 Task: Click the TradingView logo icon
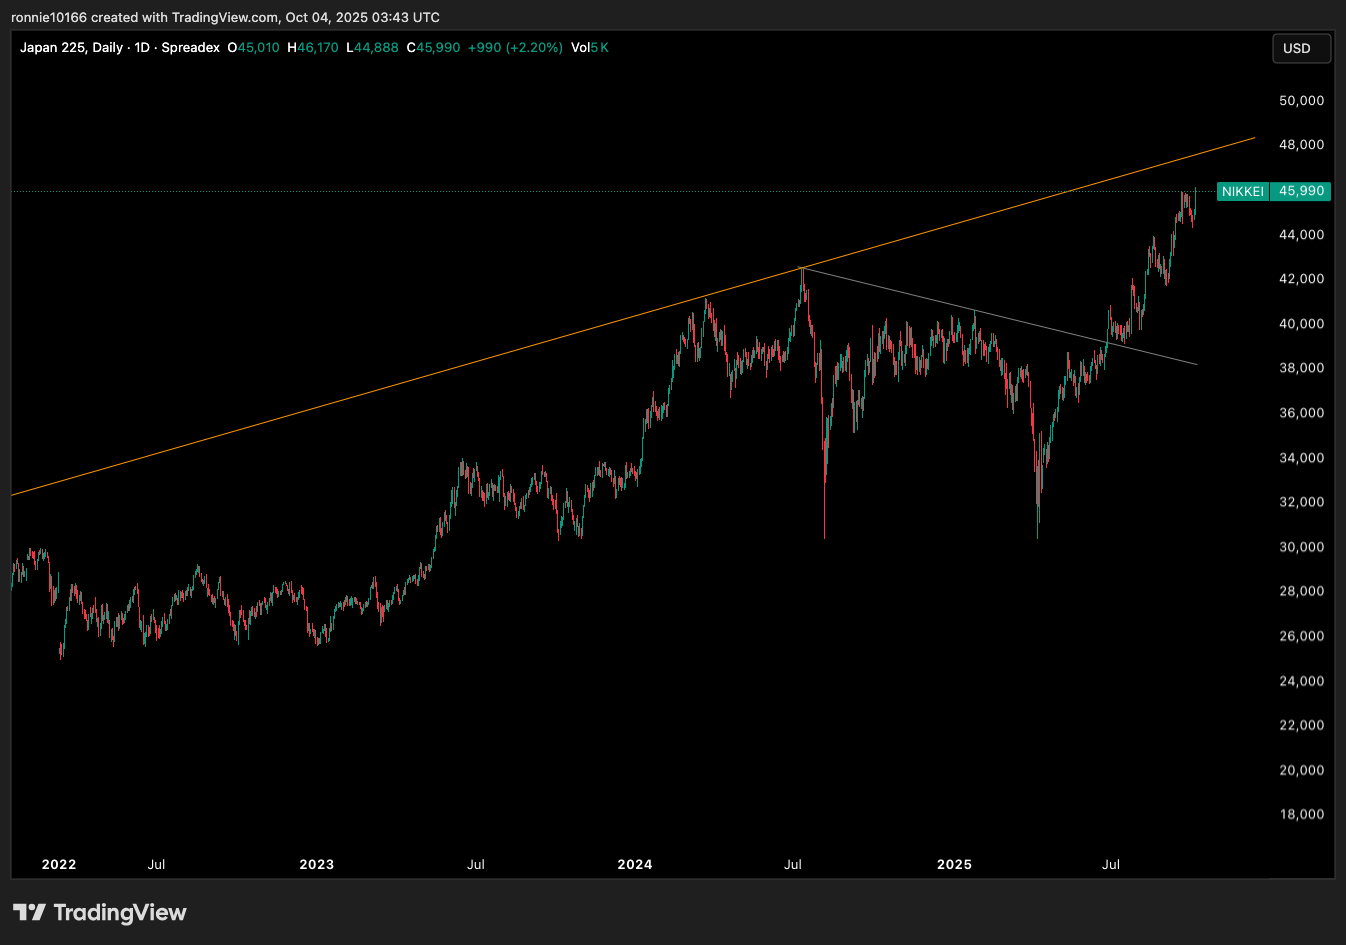point(29,912)
